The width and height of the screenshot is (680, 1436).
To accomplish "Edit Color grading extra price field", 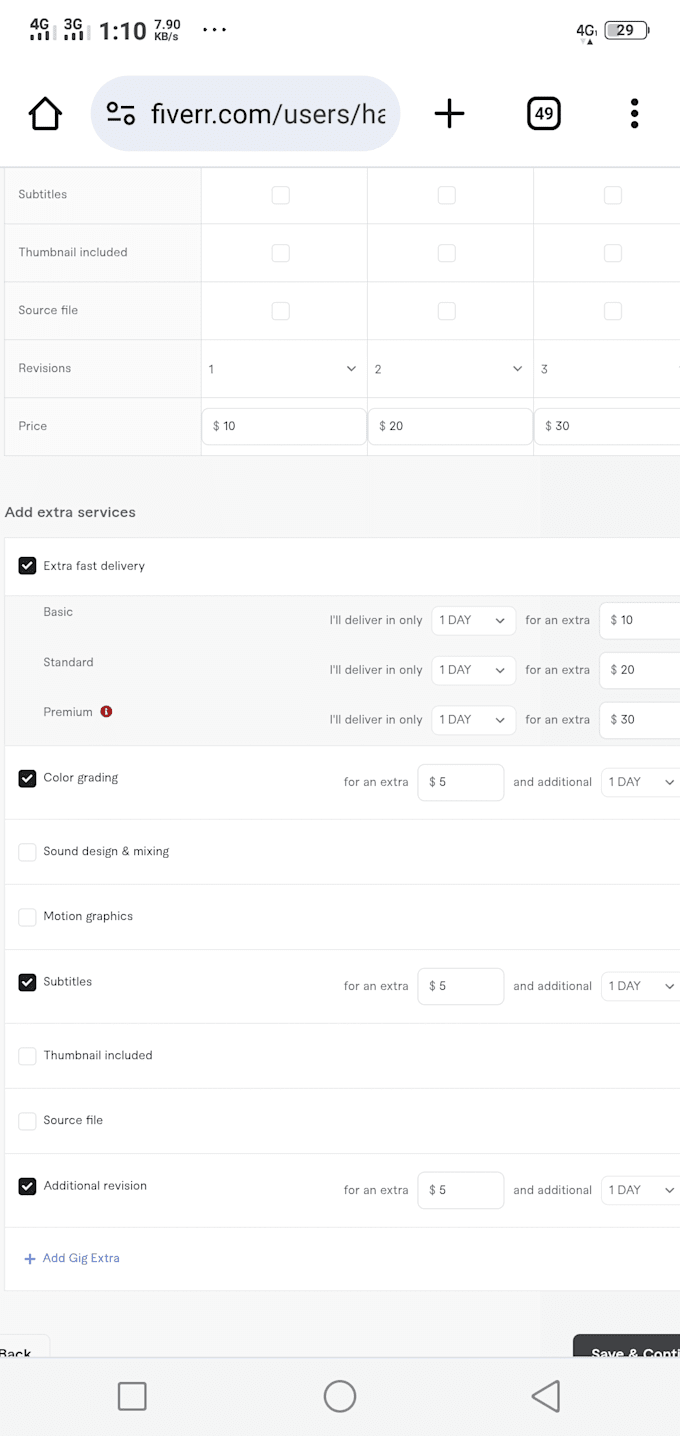I will (461, 782).
